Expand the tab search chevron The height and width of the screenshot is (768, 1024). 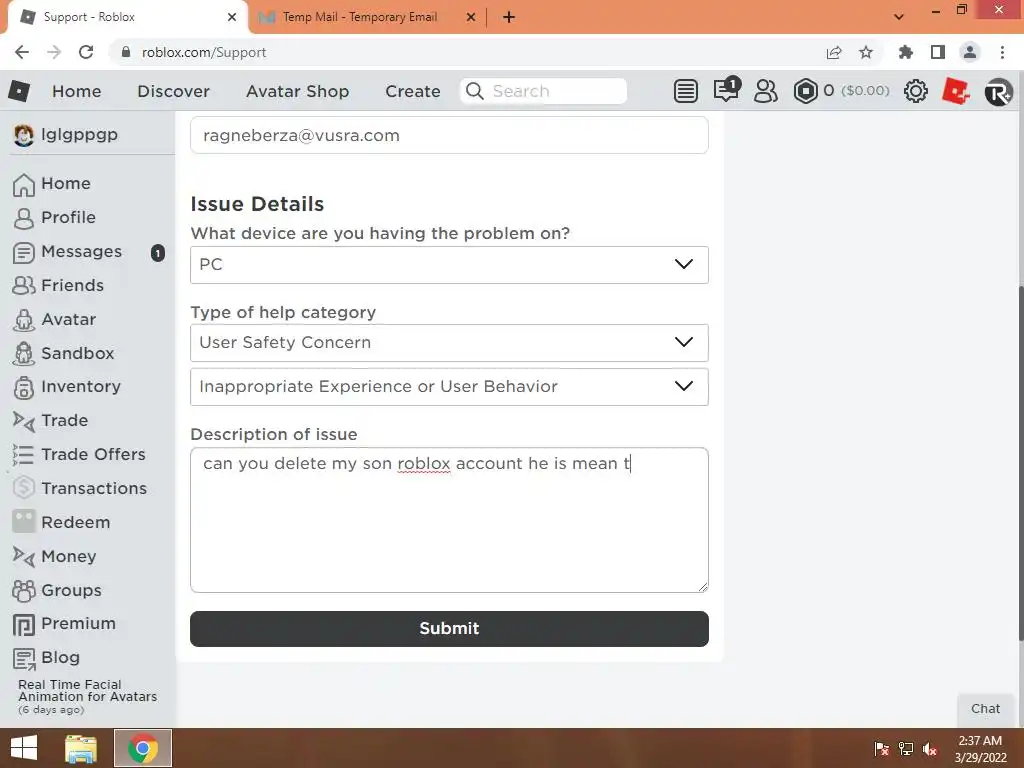click(899, 17)
